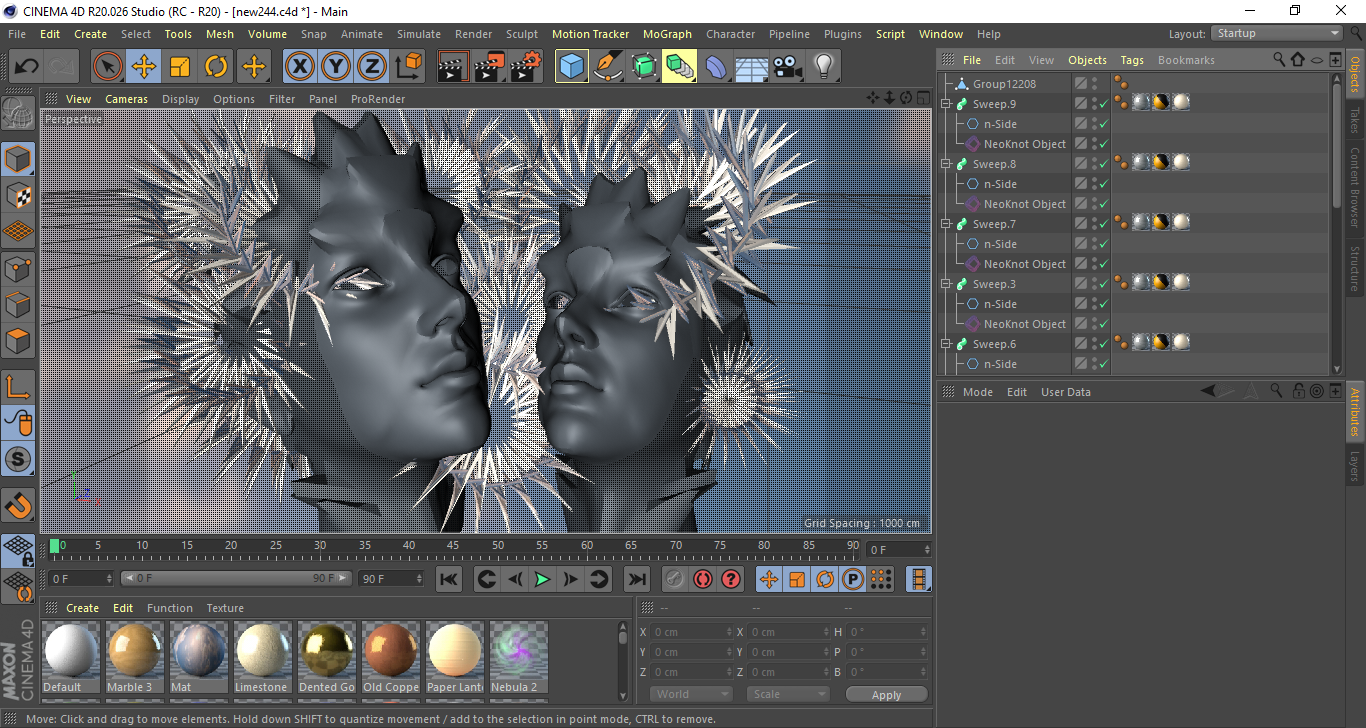Go to end of animation
1366x728 pixels.
(x=636, y=579)
